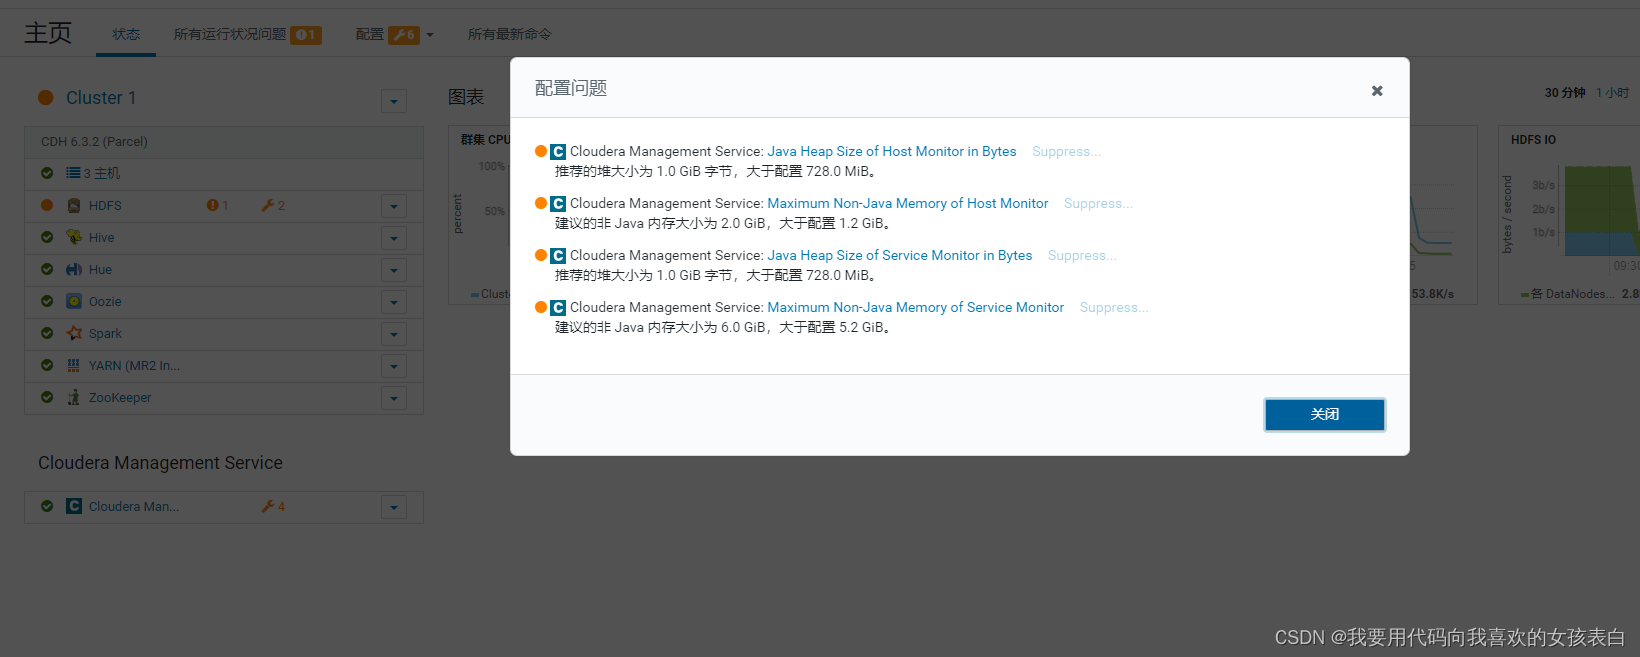Expand the HDFS actions dropdown
Screen dimensions: 1640x657
(394, 206)
